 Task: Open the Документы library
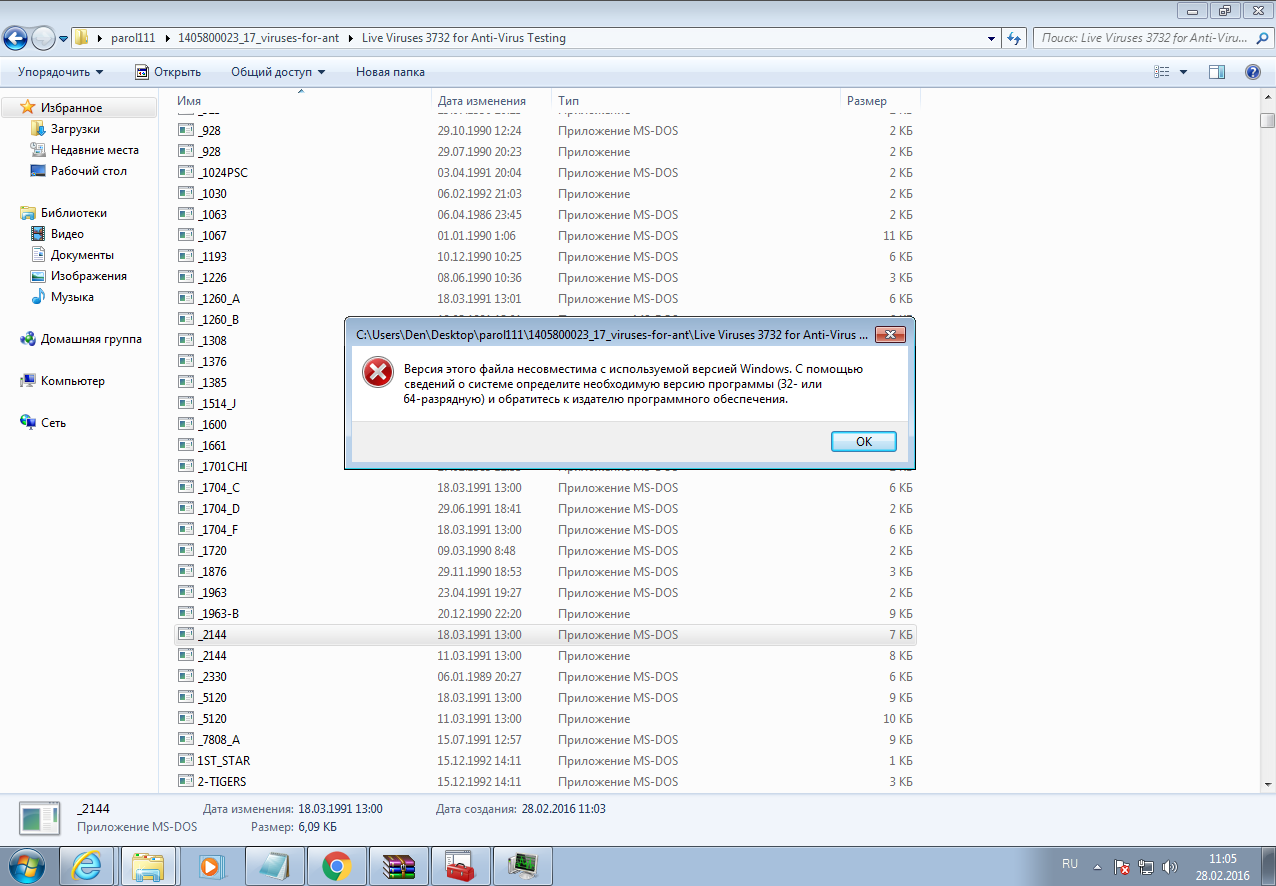(x=82, y=255)
